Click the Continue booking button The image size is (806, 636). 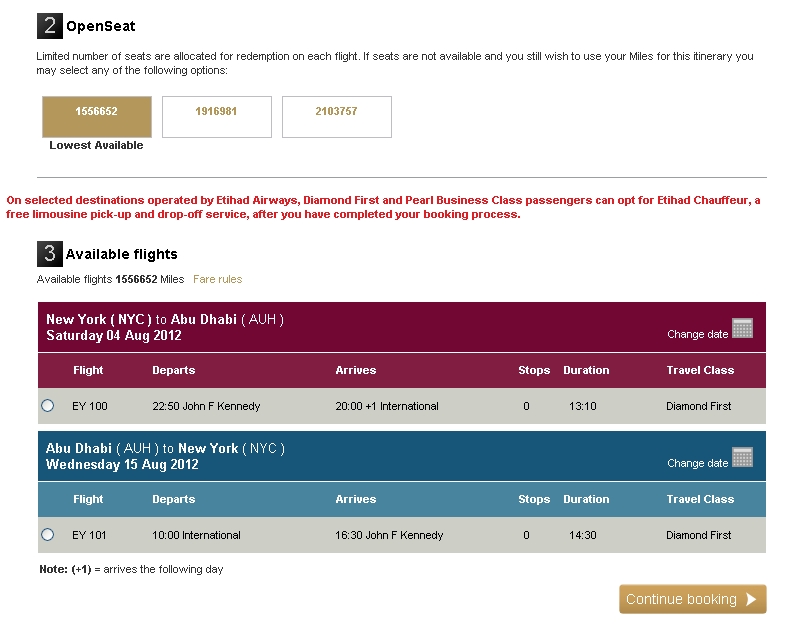pos(692,599)
